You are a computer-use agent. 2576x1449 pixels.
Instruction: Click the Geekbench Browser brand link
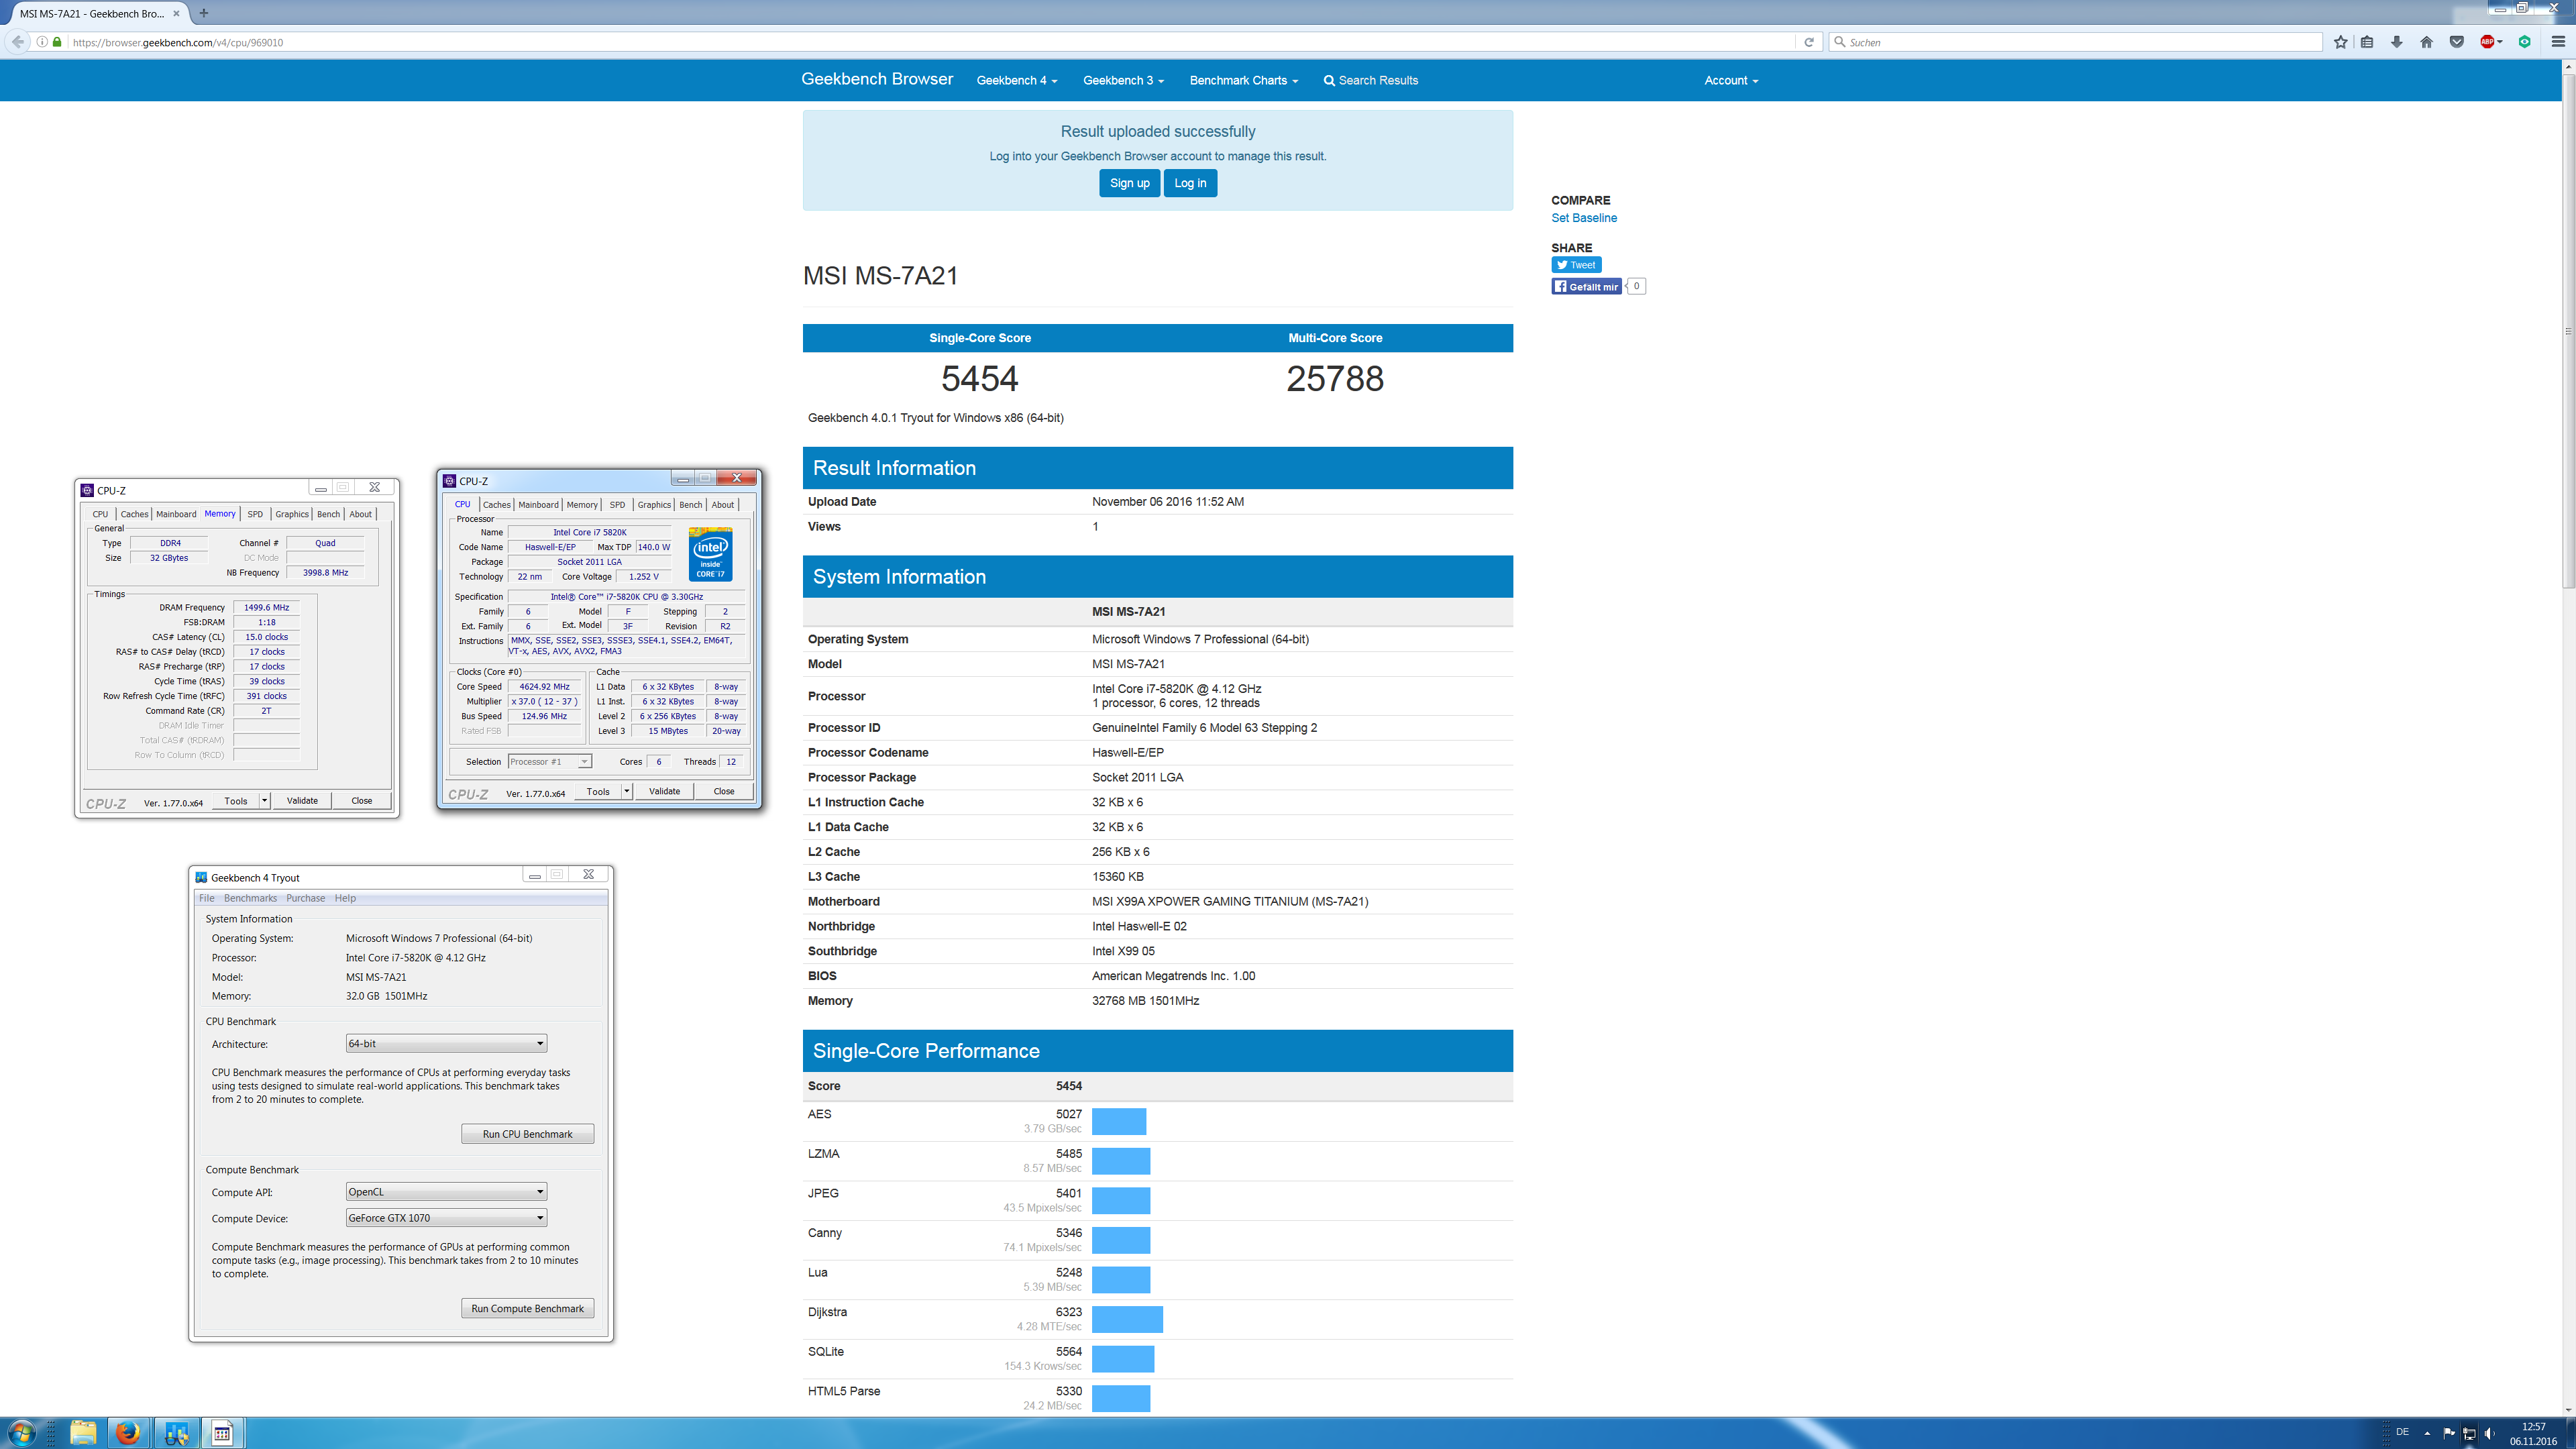tap(877, 79)
